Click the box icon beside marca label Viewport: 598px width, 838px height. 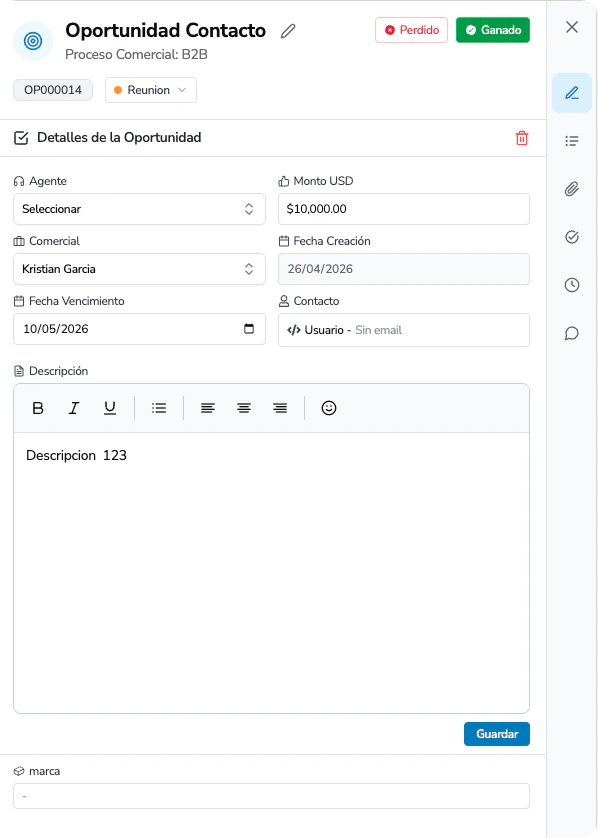(x=19, y=771)
